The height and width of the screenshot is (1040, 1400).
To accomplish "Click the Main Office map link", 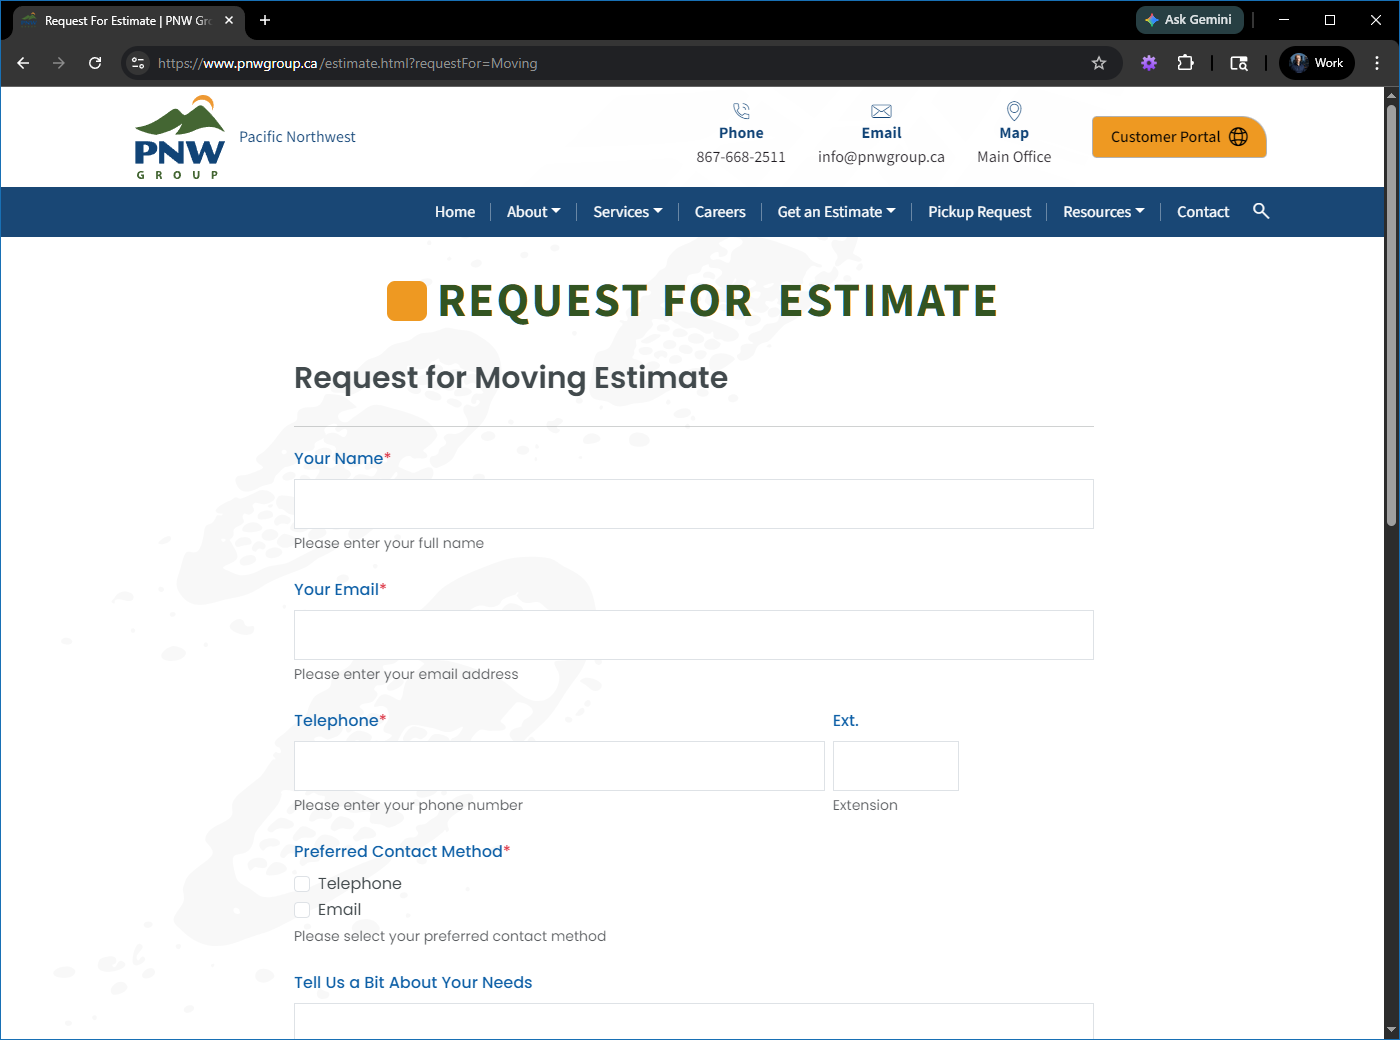I will [x=1014, y=157].
